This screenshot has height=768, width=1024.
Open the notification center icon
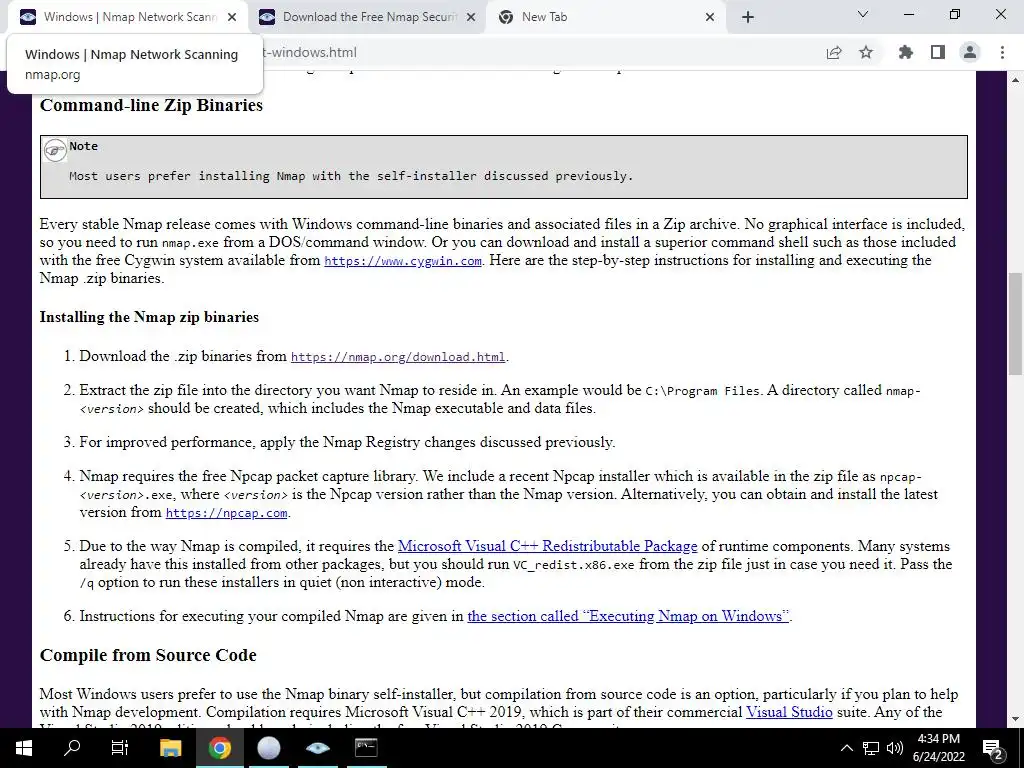pos(992,748)
